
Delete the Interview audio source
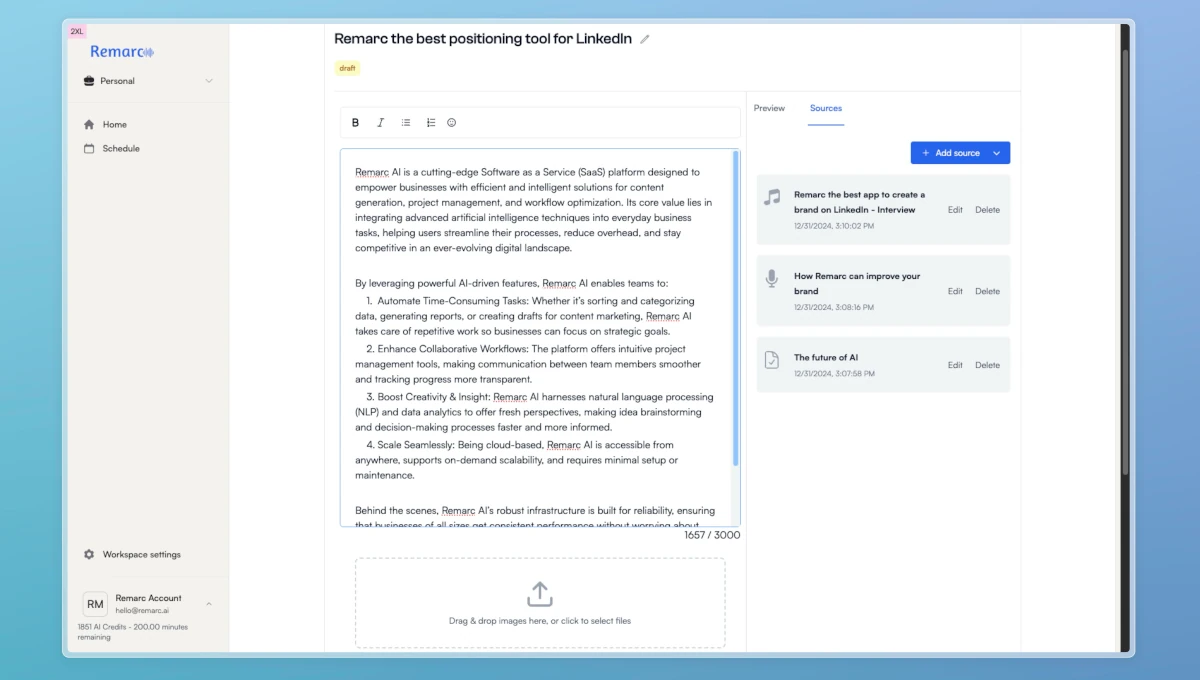pos(987,210)
